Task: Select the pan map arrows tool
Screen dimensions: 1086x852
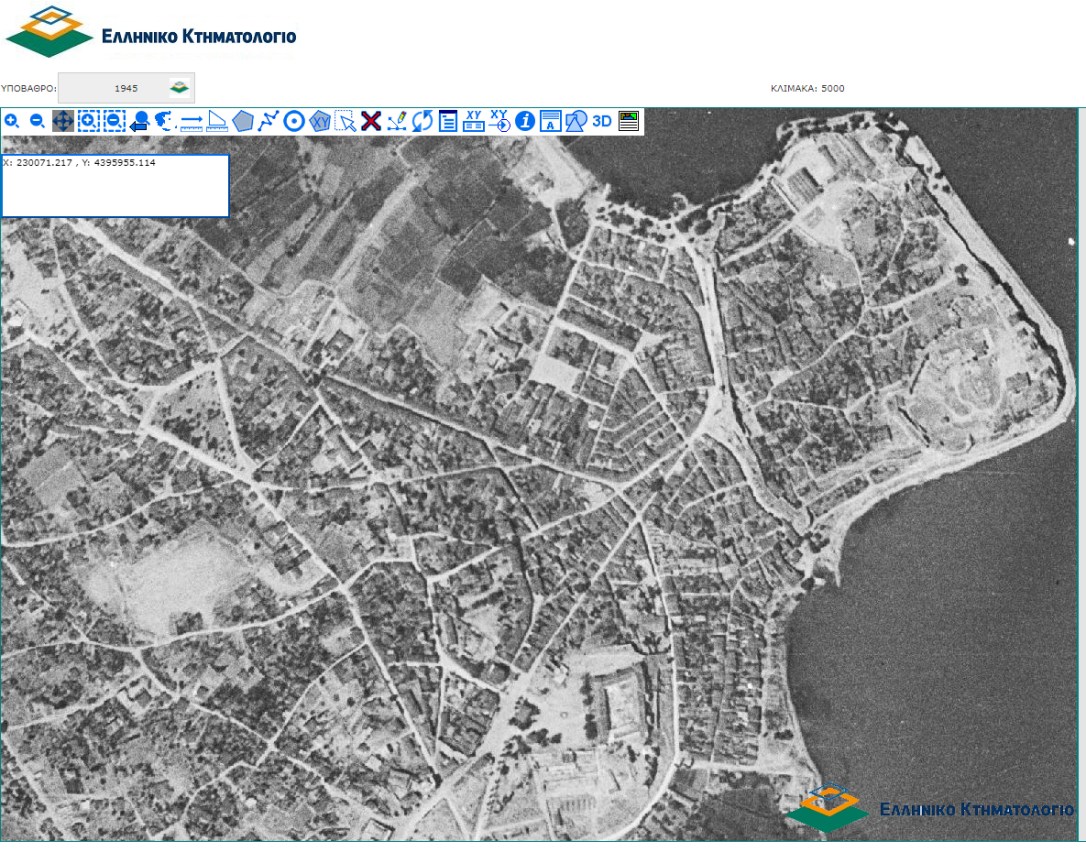Action: [62, 121]
